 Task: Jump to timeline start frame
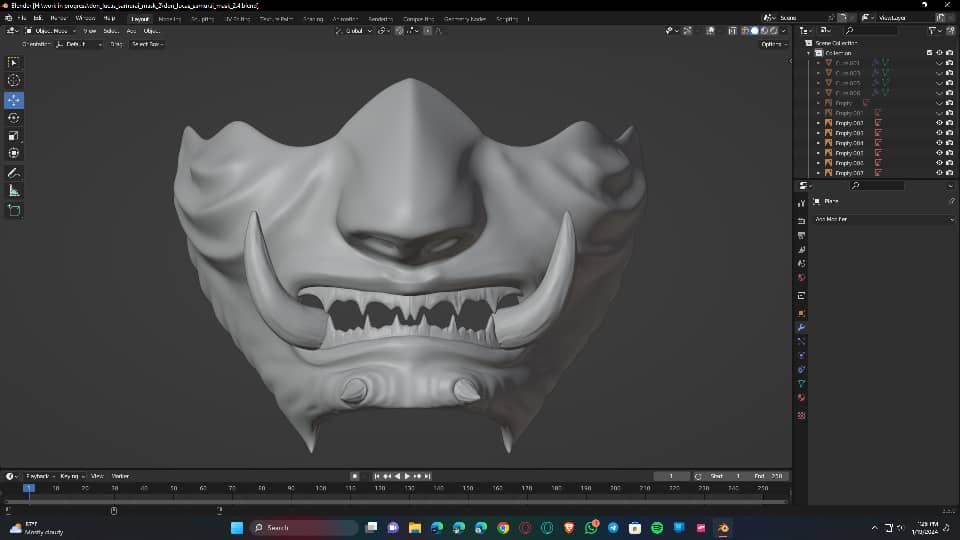pyautogui.click(x=377, y=476)
